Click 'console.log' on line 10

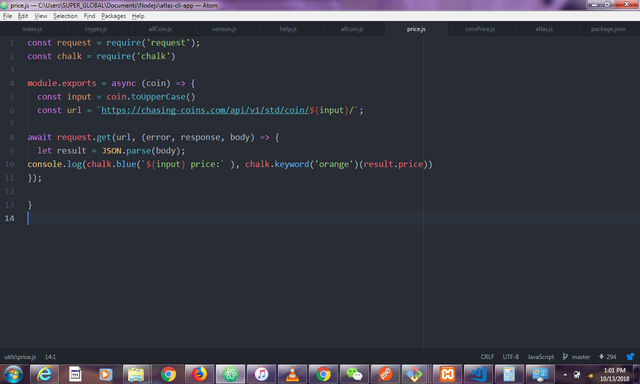tap(55, 164)
